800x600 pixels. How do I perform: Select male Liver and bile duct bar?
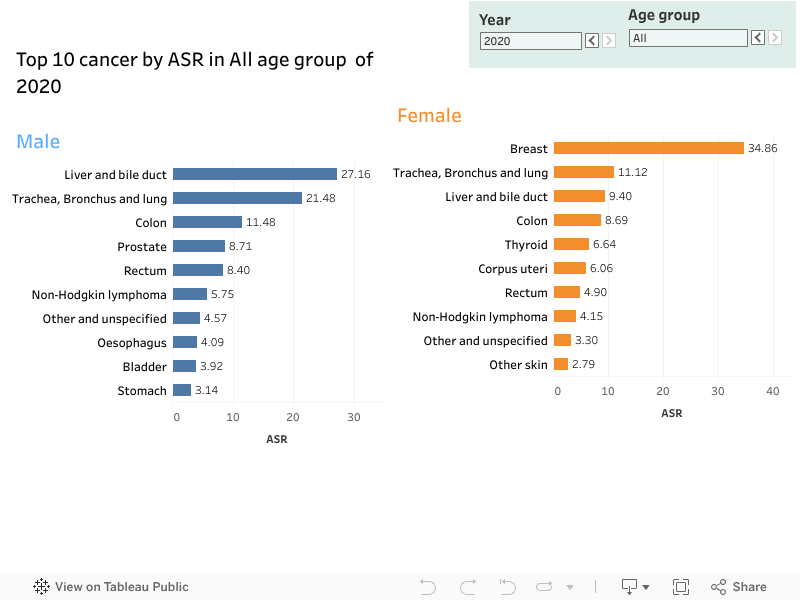pyautogui.click(x=254, y=174)
